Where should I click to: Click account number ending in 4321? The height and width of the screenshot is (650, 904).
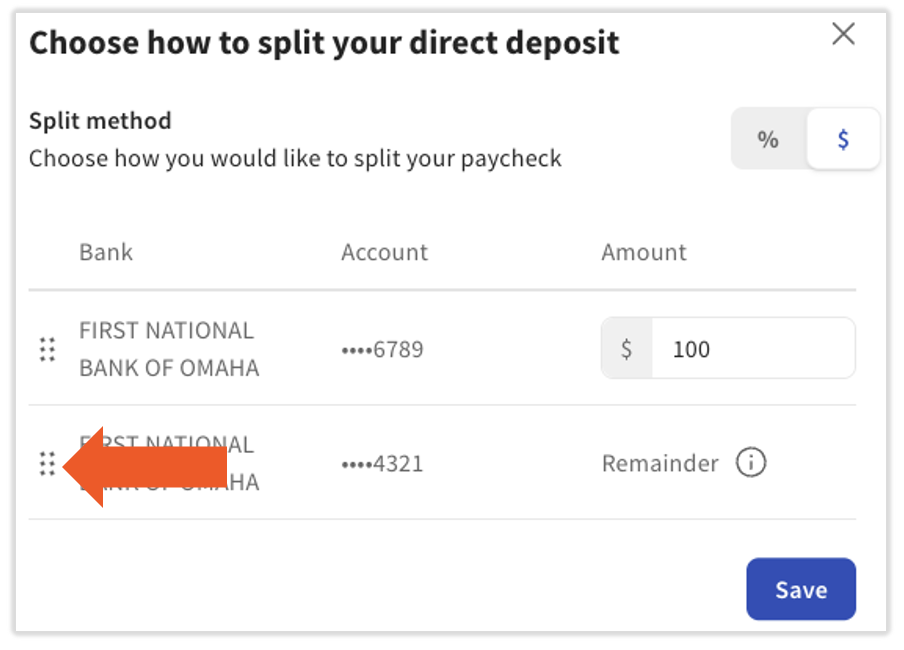[382, 464]
